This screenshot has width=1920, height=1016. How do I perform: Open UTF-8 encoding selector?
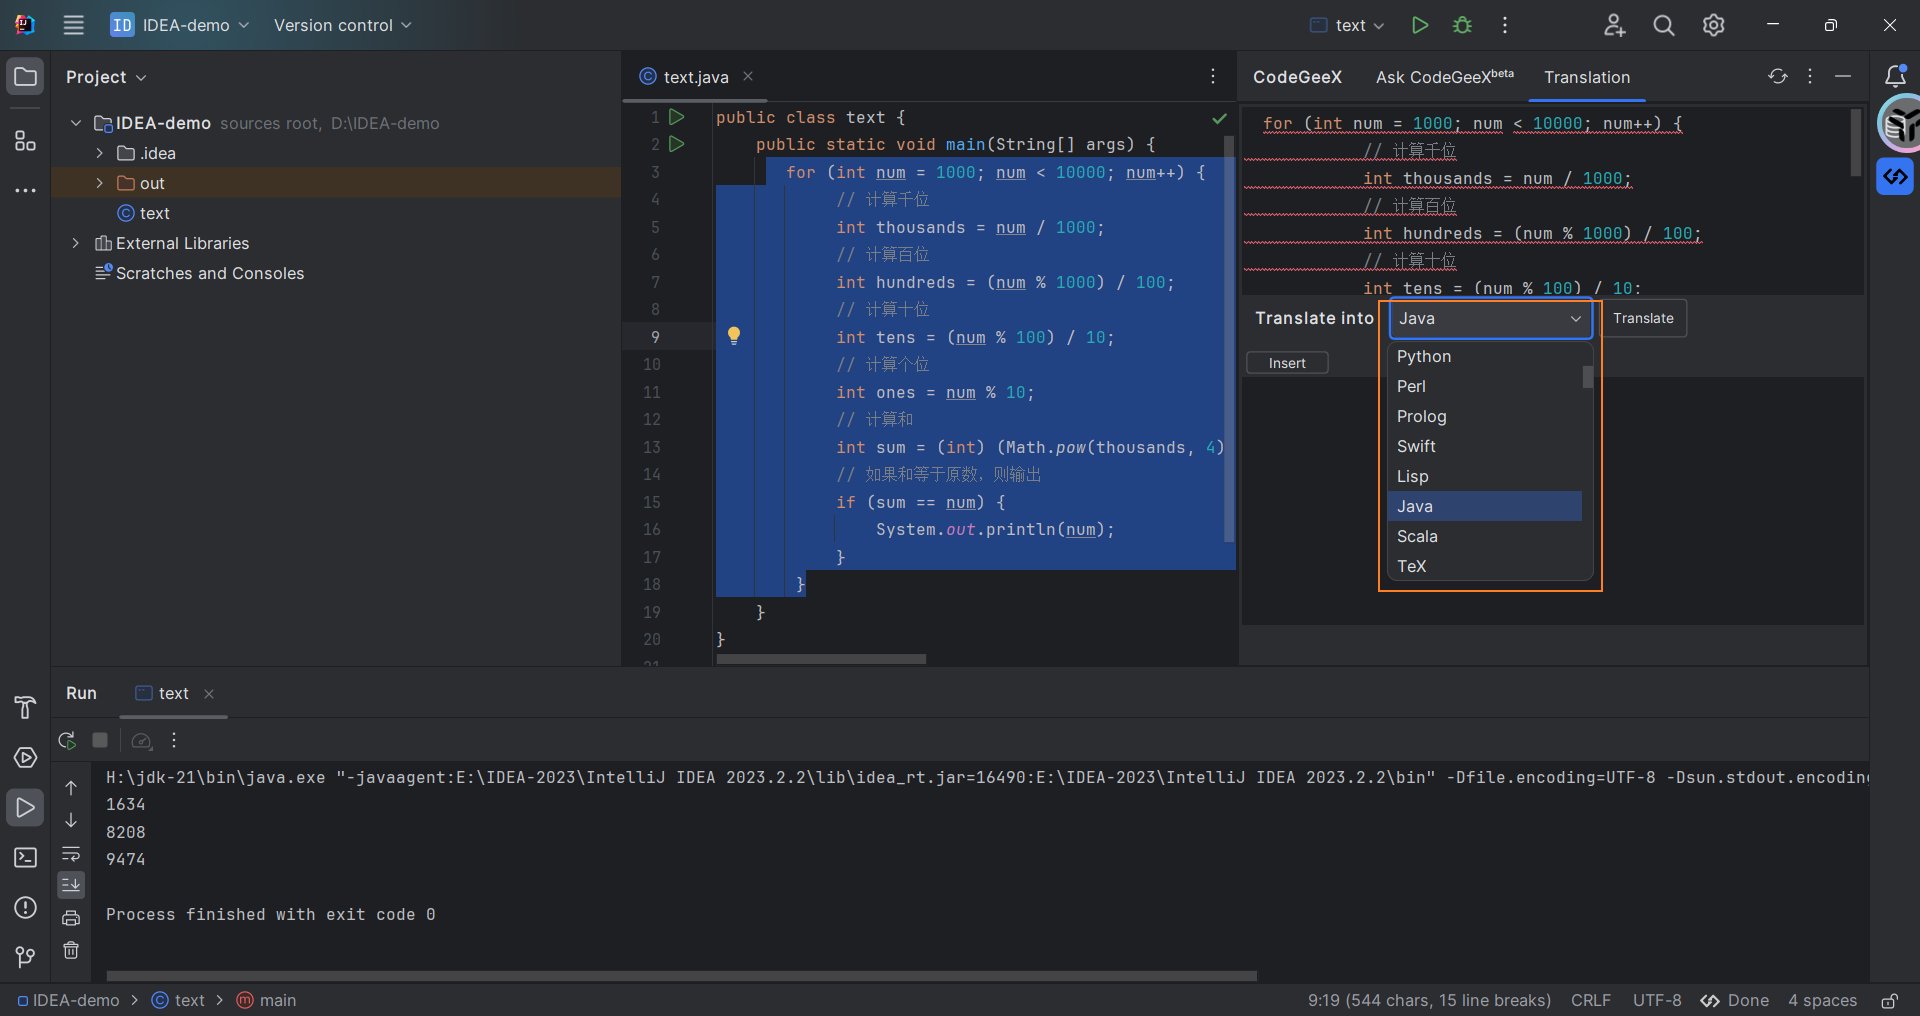tap(1657, 1000)
